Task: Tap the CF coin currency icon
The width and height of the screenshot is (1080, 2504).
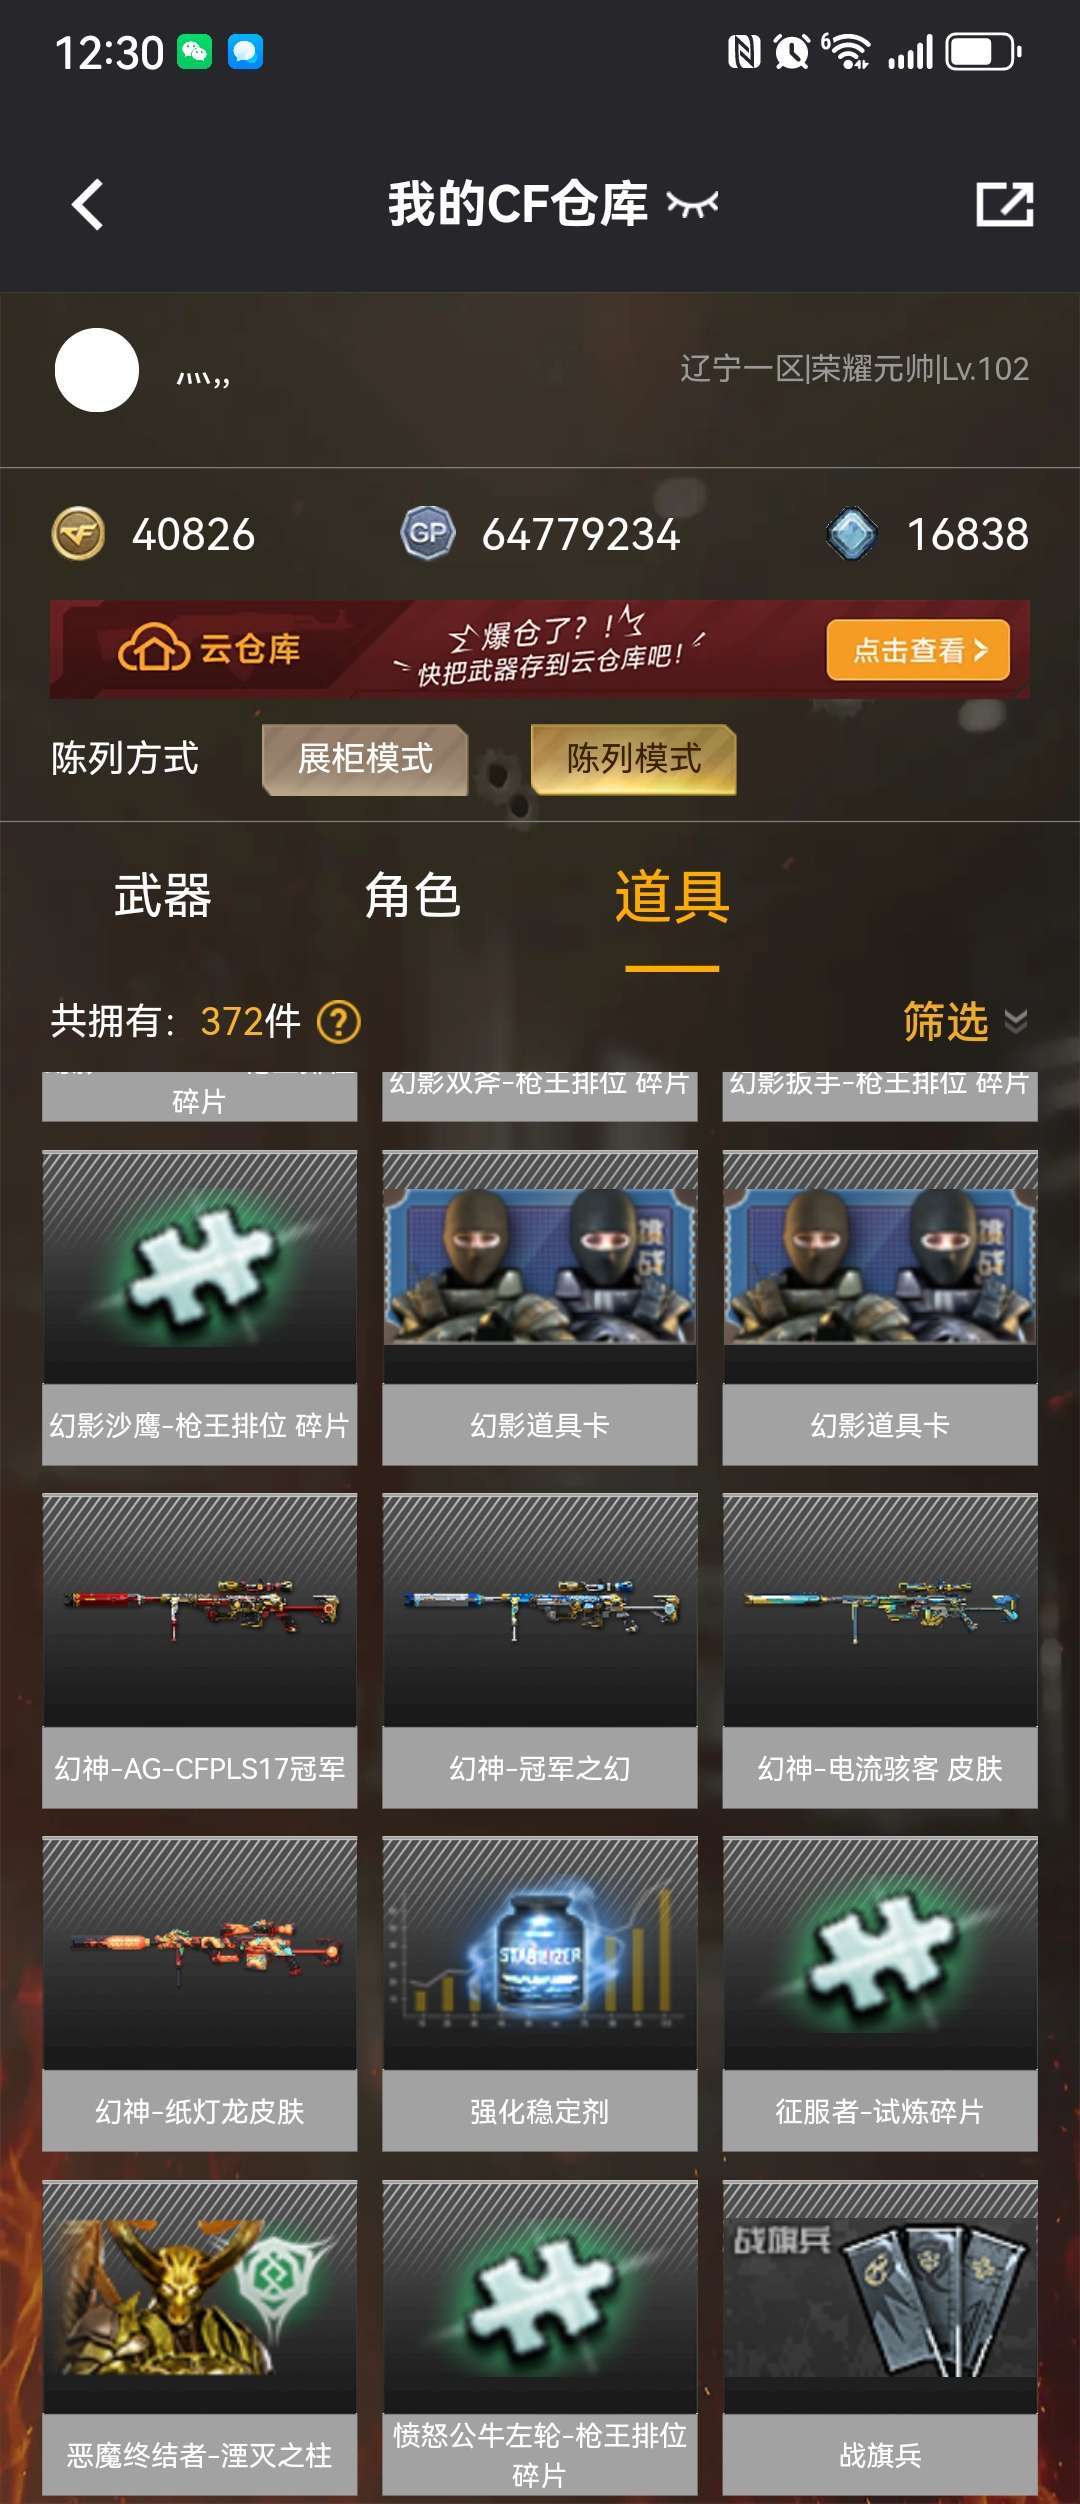Action: tap(78, 533)
